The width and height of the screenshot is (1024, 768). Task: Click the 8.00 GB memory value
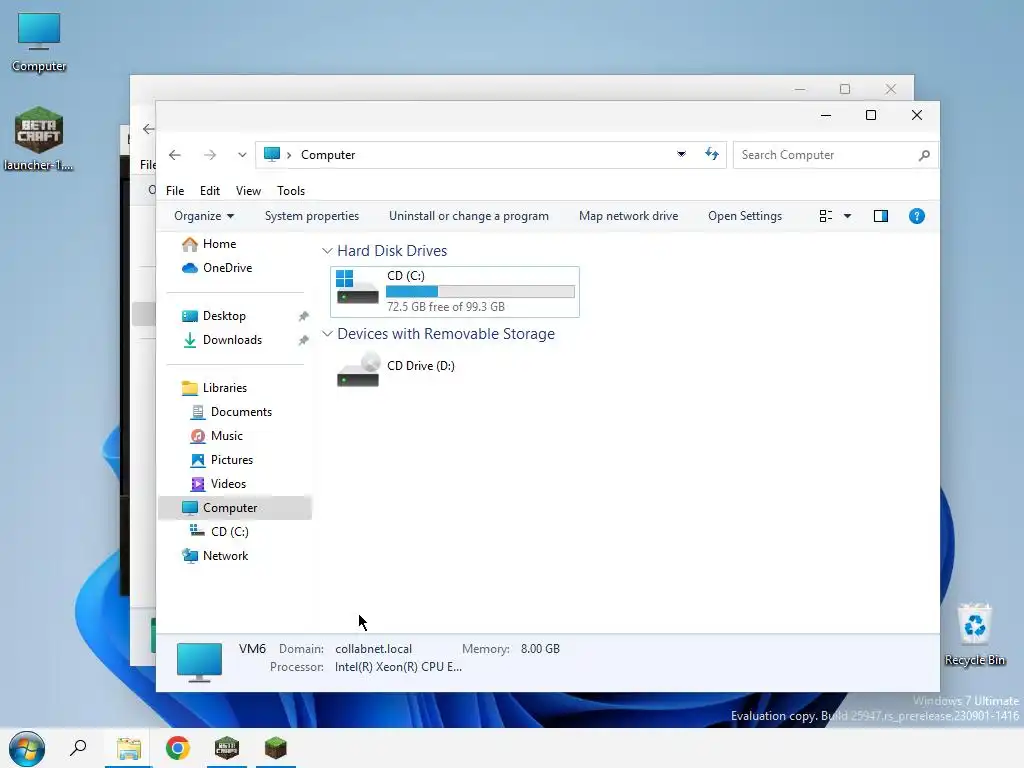pos(540,649)
